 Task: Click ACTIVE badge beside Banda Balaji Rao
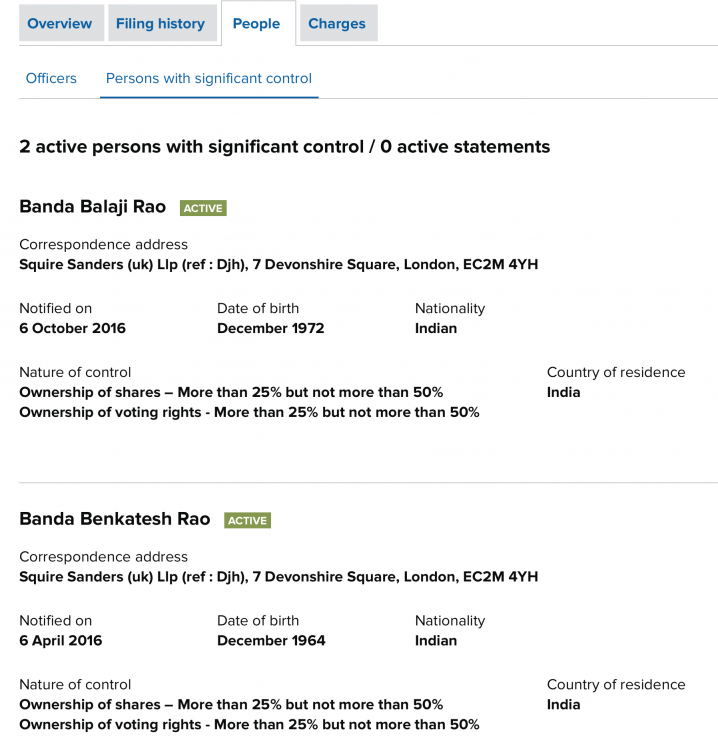tap(203, 208)
